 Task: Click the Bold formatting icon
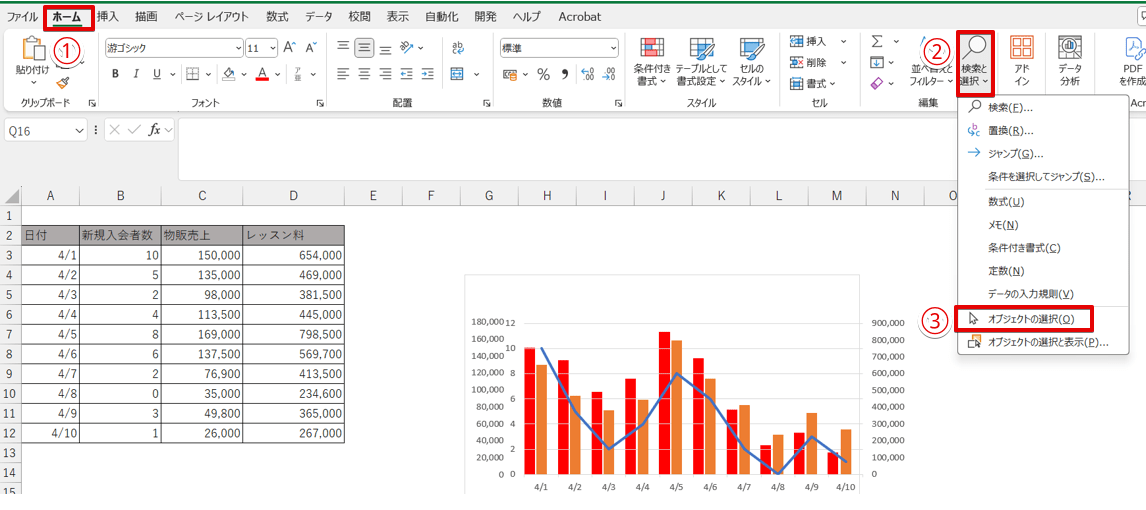pos(116,74)
